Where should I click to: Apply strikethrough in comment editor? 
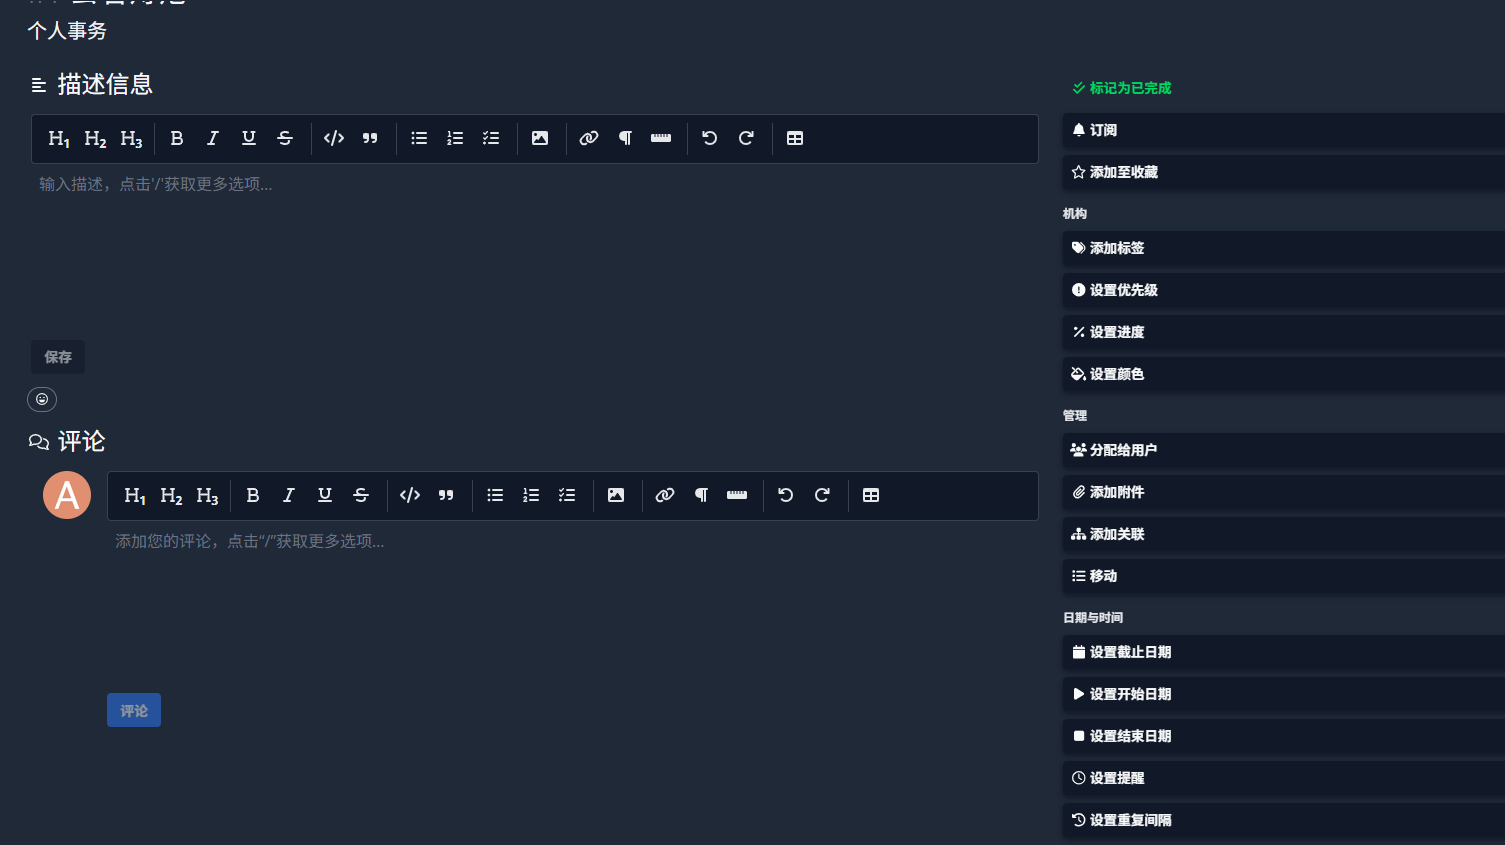coord(361,496)
